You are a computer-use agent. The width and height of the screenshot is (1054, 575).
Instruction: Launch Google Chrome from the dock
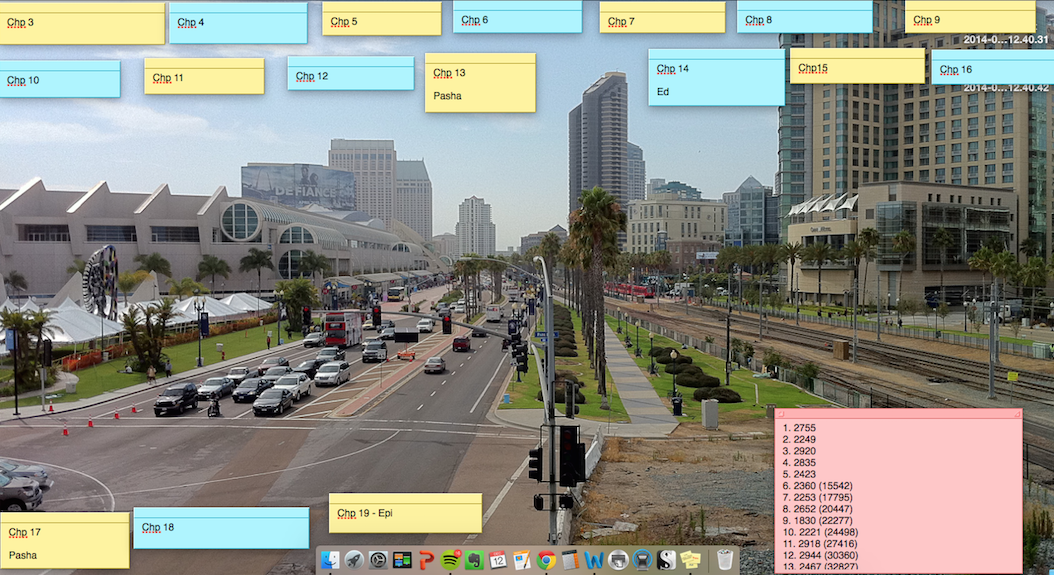click(546, 560)
